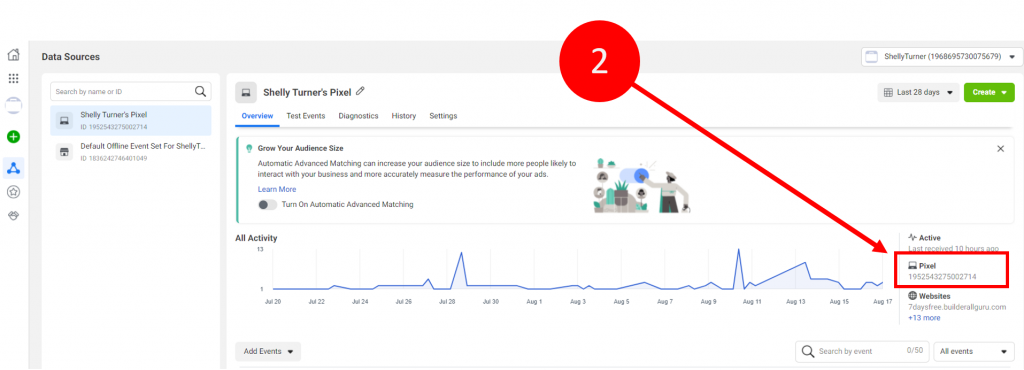
Task: Open the Add Events dropdown
Action: [x=268, y=351]
